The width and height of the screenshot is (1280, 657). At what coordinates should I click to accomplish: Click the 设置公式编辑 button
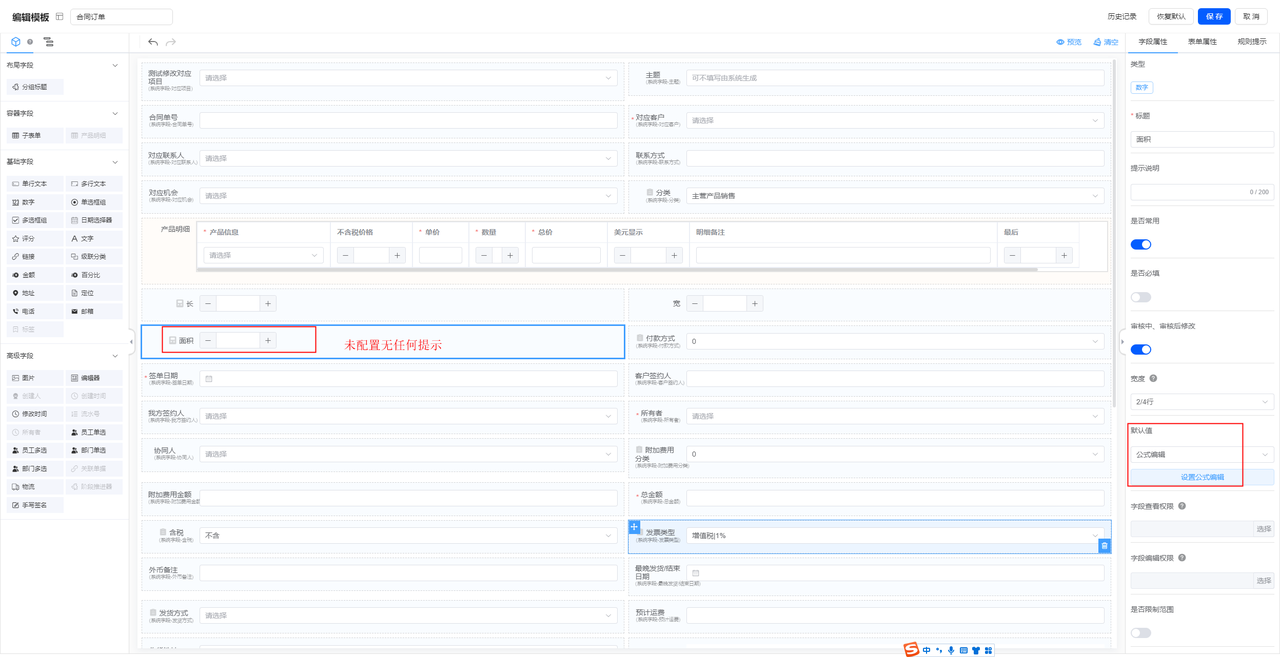[x=1202, y=477]
